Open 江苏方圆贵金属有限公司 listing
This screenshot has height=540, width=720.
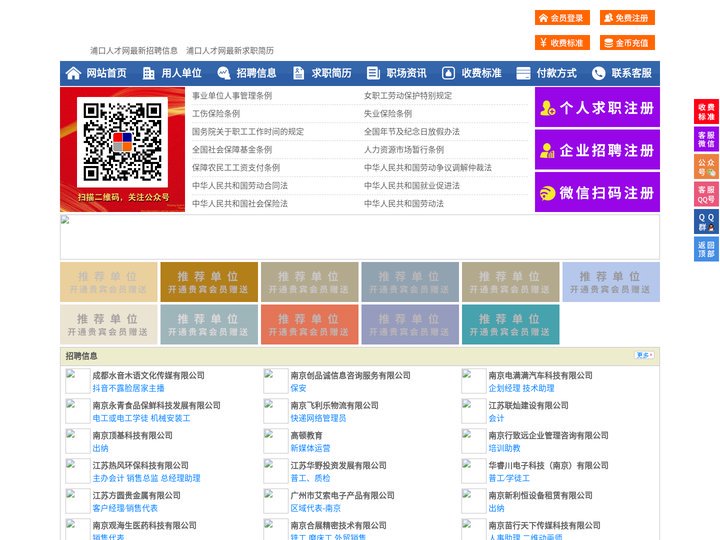tap(136, 495)
